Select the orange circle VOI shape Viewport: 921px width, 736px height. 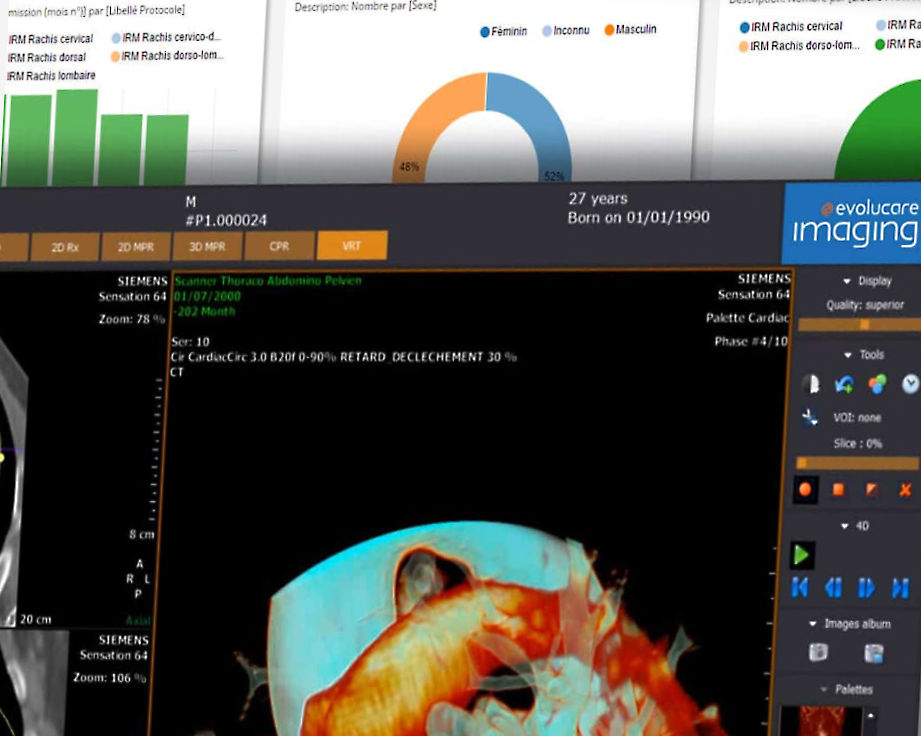point(805,489)
